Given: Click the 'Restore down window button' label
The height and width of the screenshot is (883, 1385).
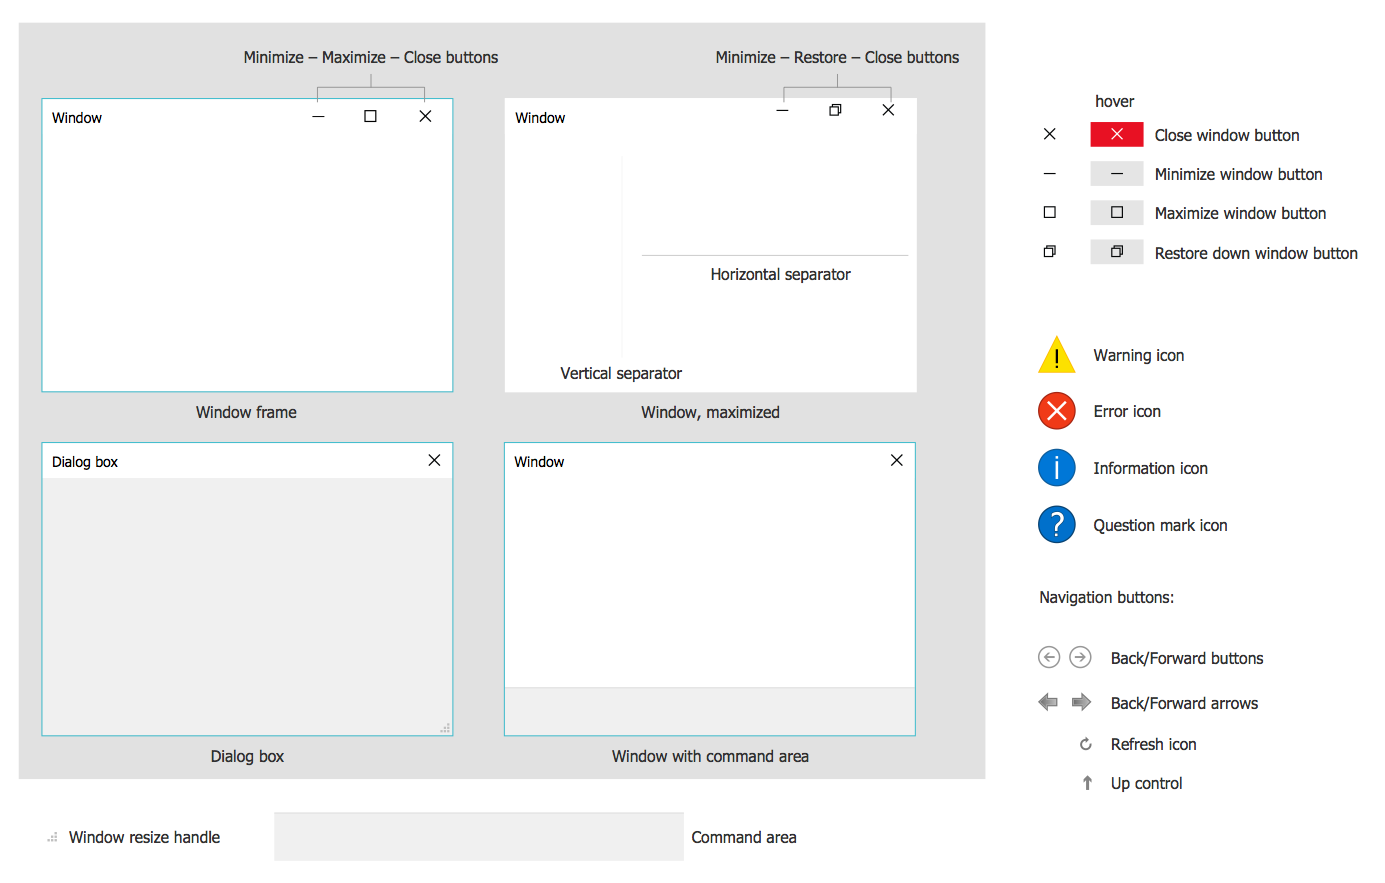Looking at the screenshot, I should [x=1256, y=253].
